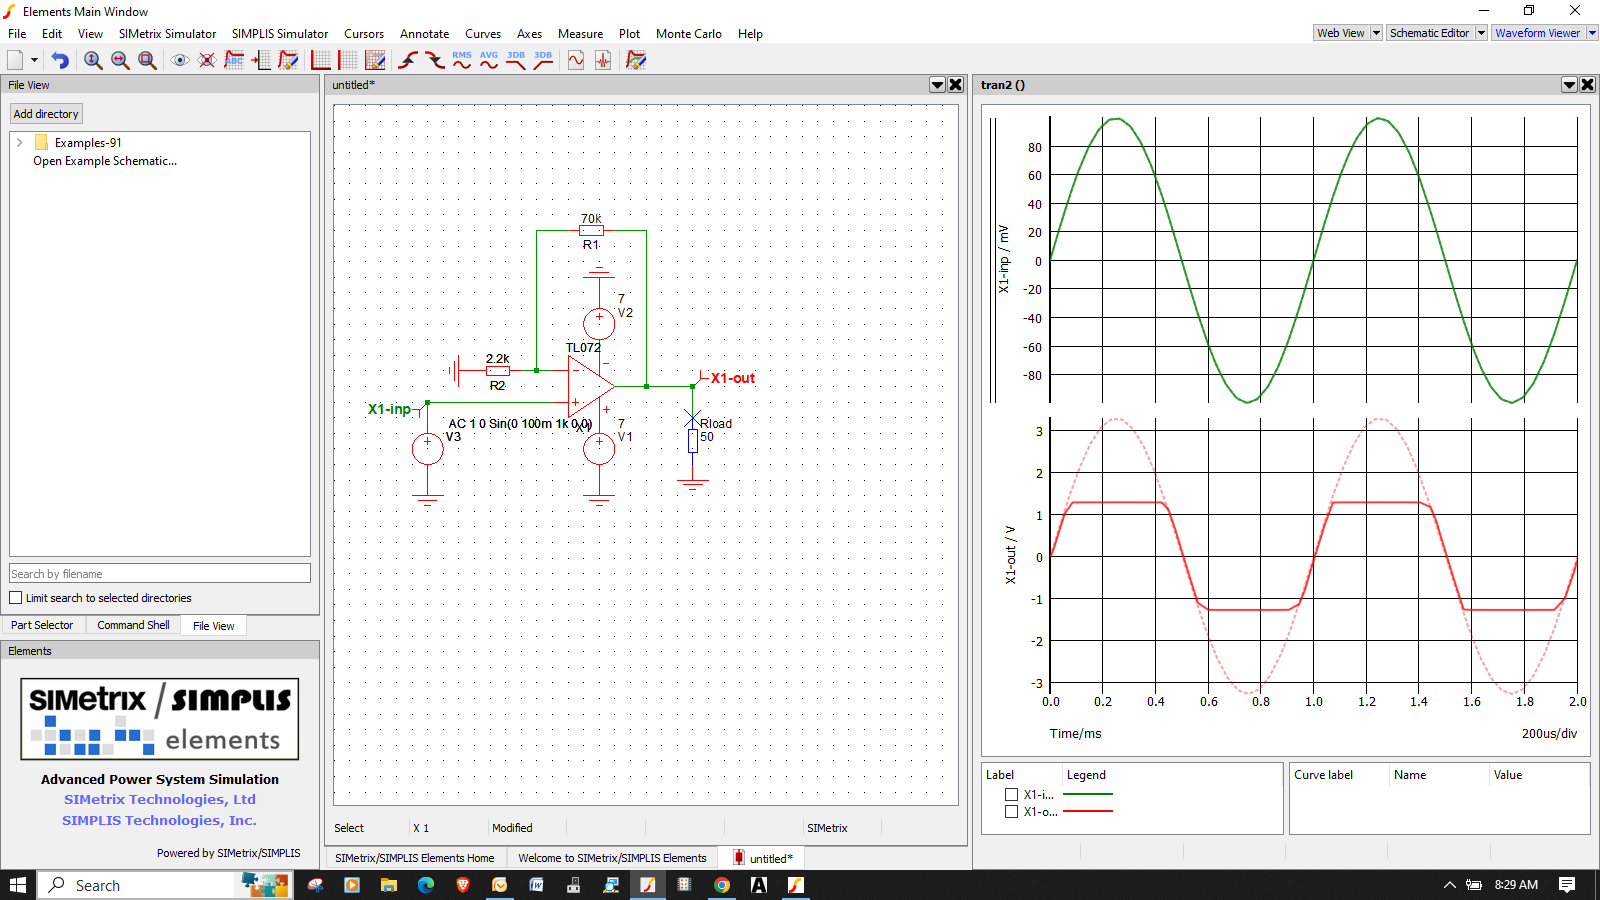Click the TL072 op-amp symbol in schematic
Image resolution: width=1600 pixels, height=900 pixels.
pyautogui.click(x=590, y=386)
